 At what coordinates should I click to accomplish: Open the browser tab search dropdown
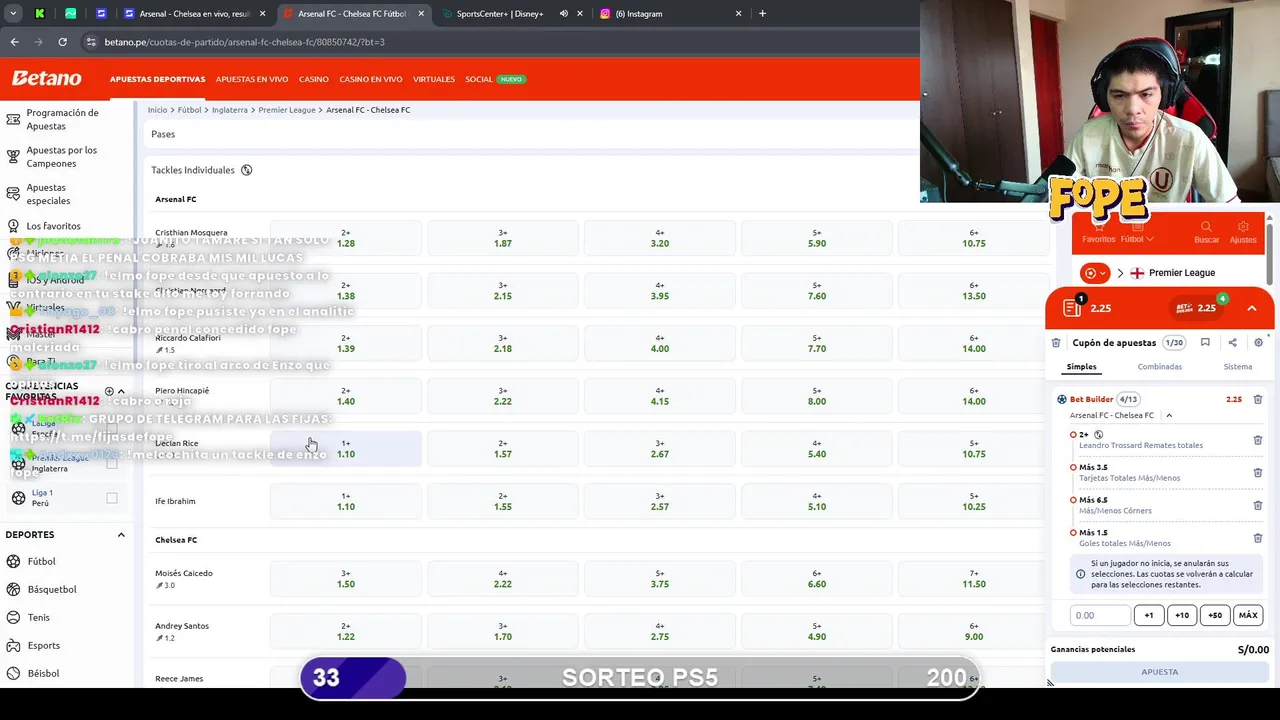click(13, 14)
